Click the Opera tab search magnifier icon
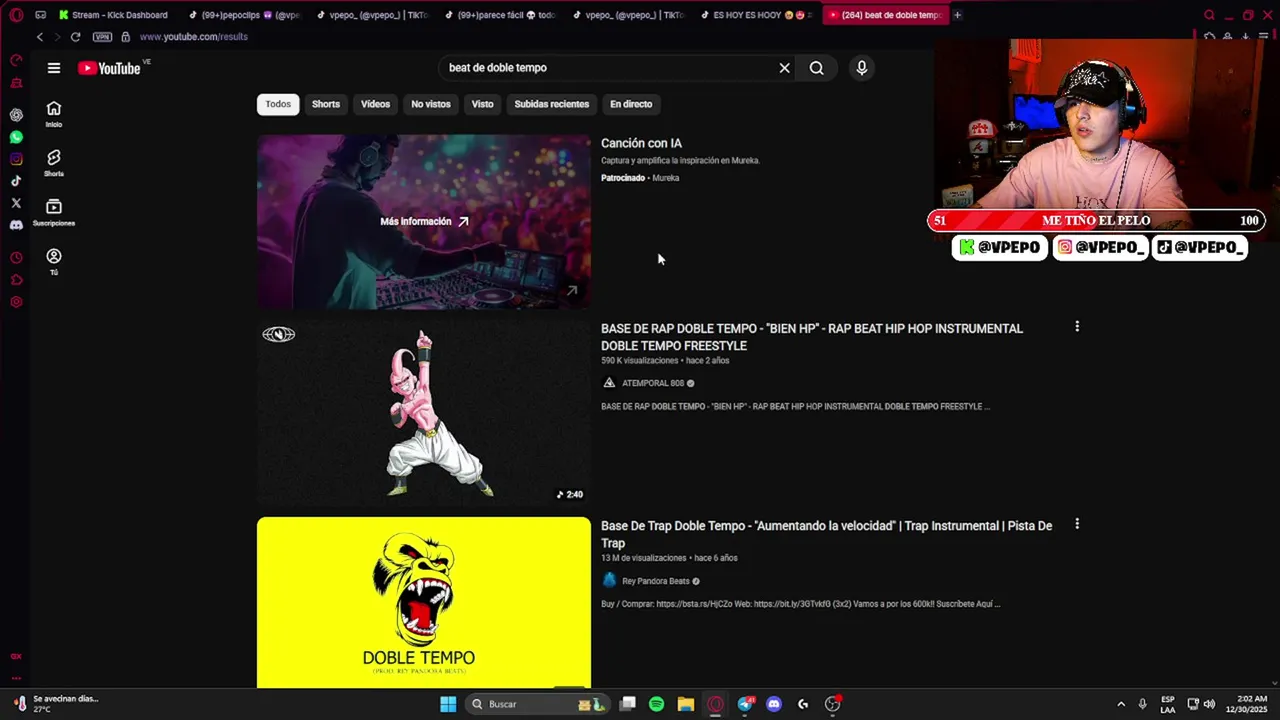 1209,15
